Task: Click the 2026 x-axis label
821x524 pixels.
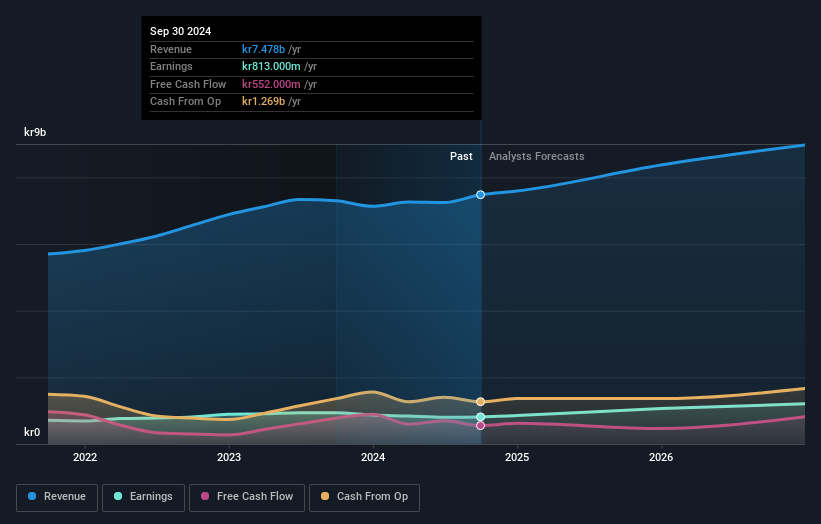Action: point(661,457)
